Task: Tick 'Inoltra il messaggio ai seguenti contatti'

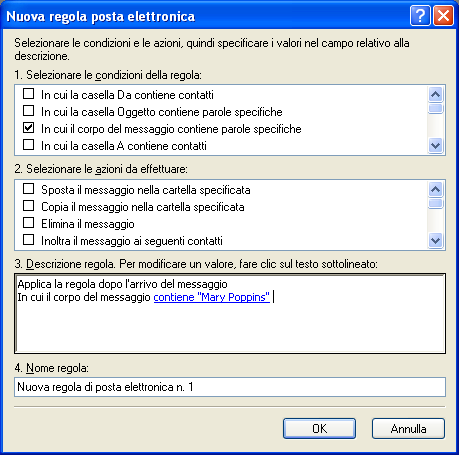Action: tap(28, 239)
